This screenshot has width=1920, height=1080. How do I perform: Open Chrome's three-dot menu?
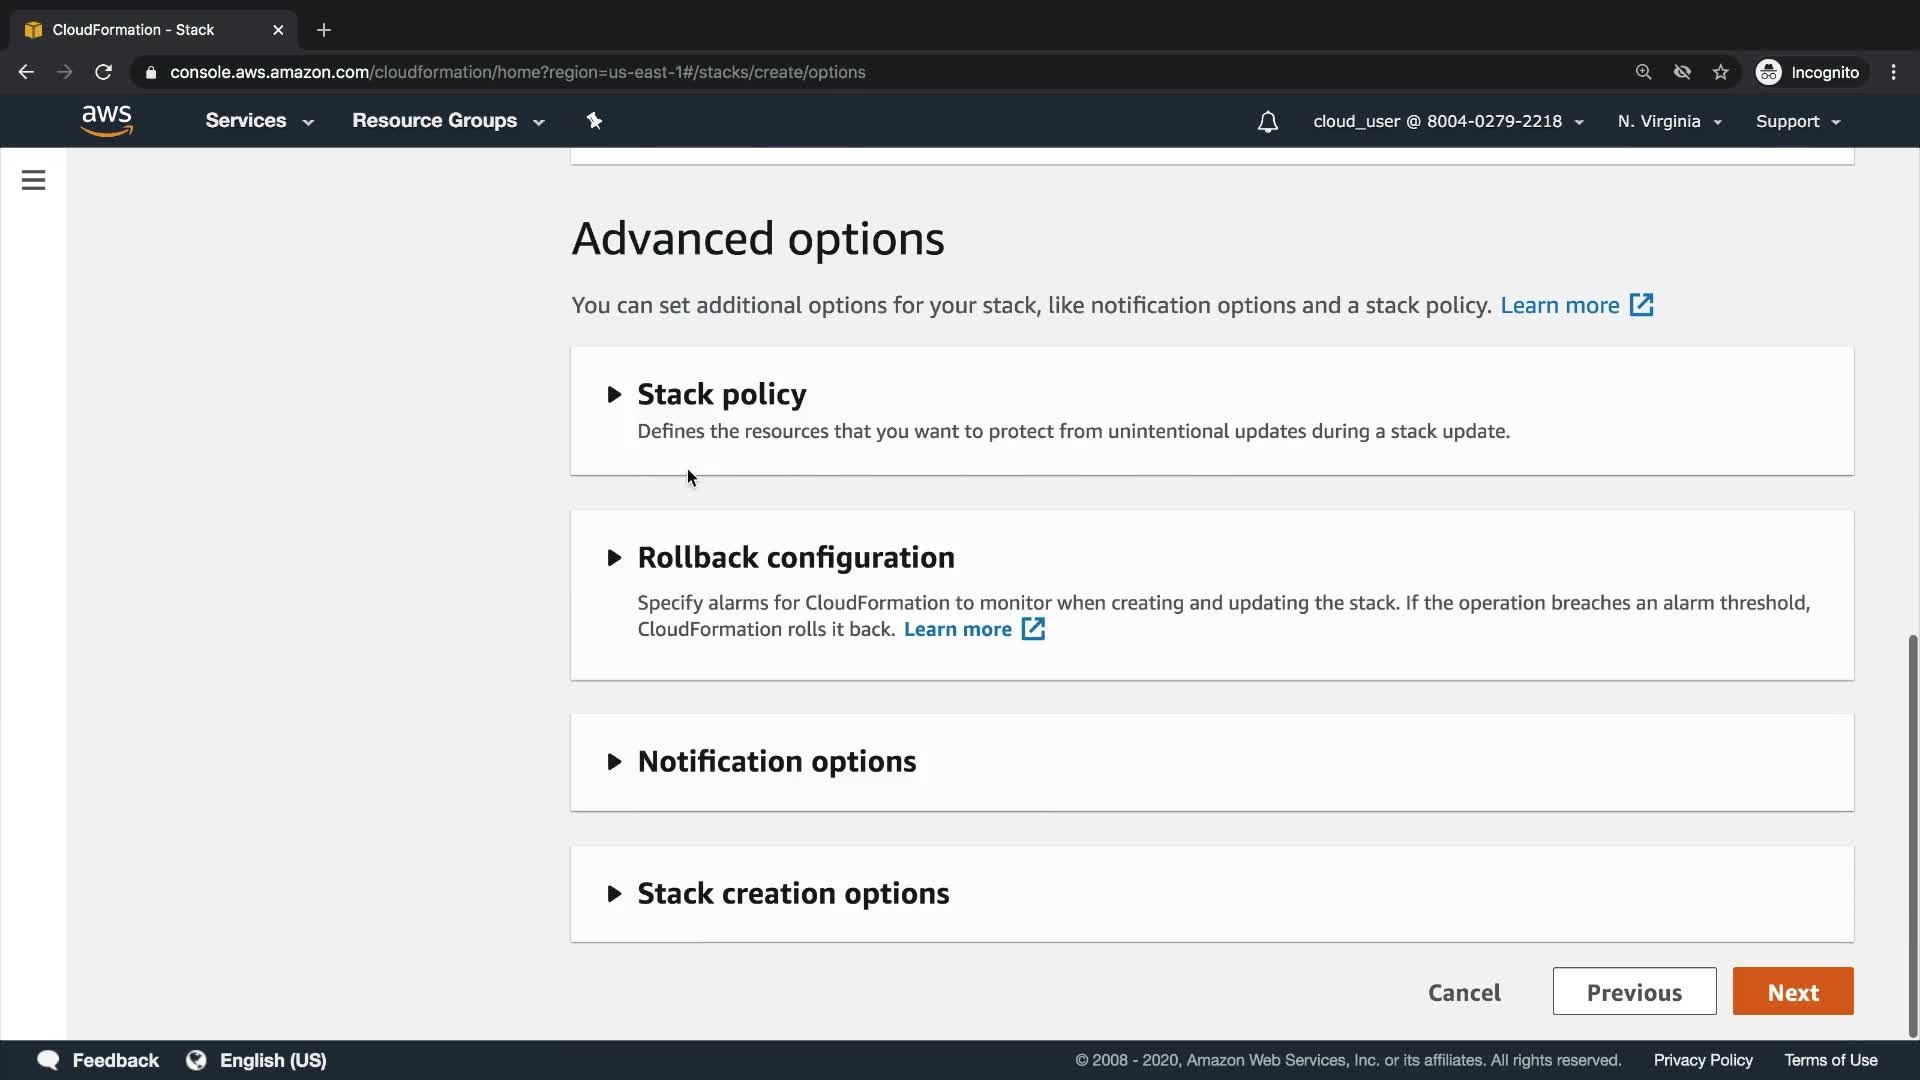pyautogui.click(x=1893, y=72)
